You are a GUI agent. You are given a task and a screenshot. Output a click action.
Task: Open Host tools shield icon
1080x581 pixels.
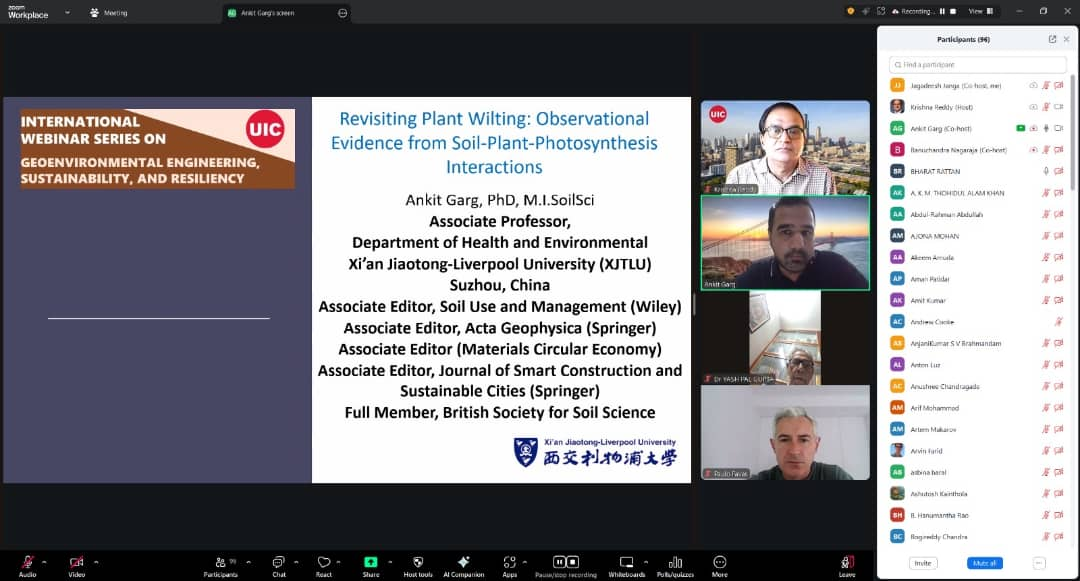coord(418,563)
